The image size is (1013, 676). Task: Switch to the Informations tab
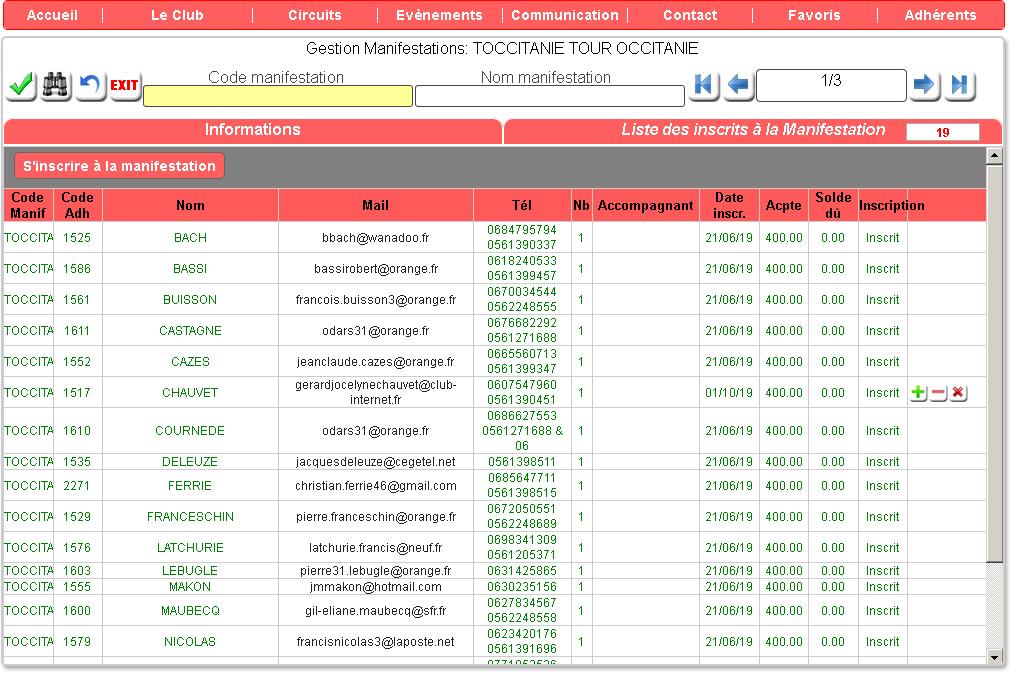(x=253, y=131)
